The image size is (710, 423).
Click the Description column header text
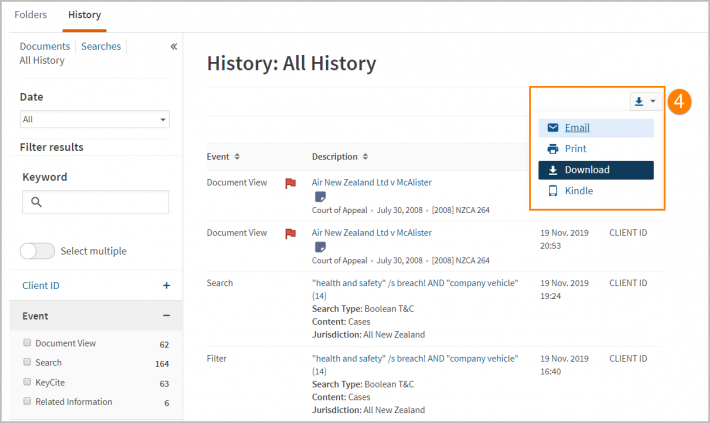335,157
